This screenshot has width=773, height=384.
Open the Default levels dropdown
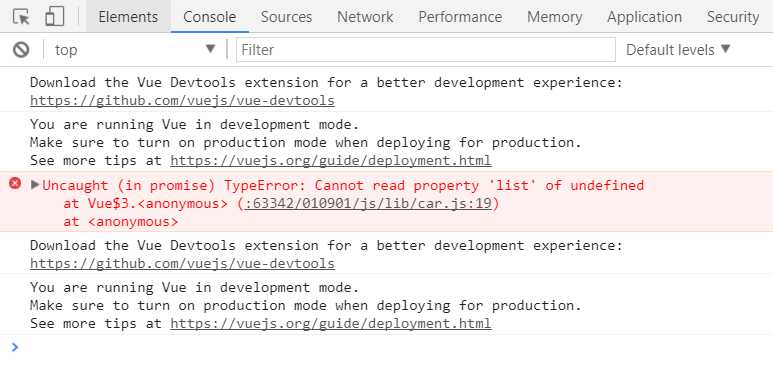678,50
